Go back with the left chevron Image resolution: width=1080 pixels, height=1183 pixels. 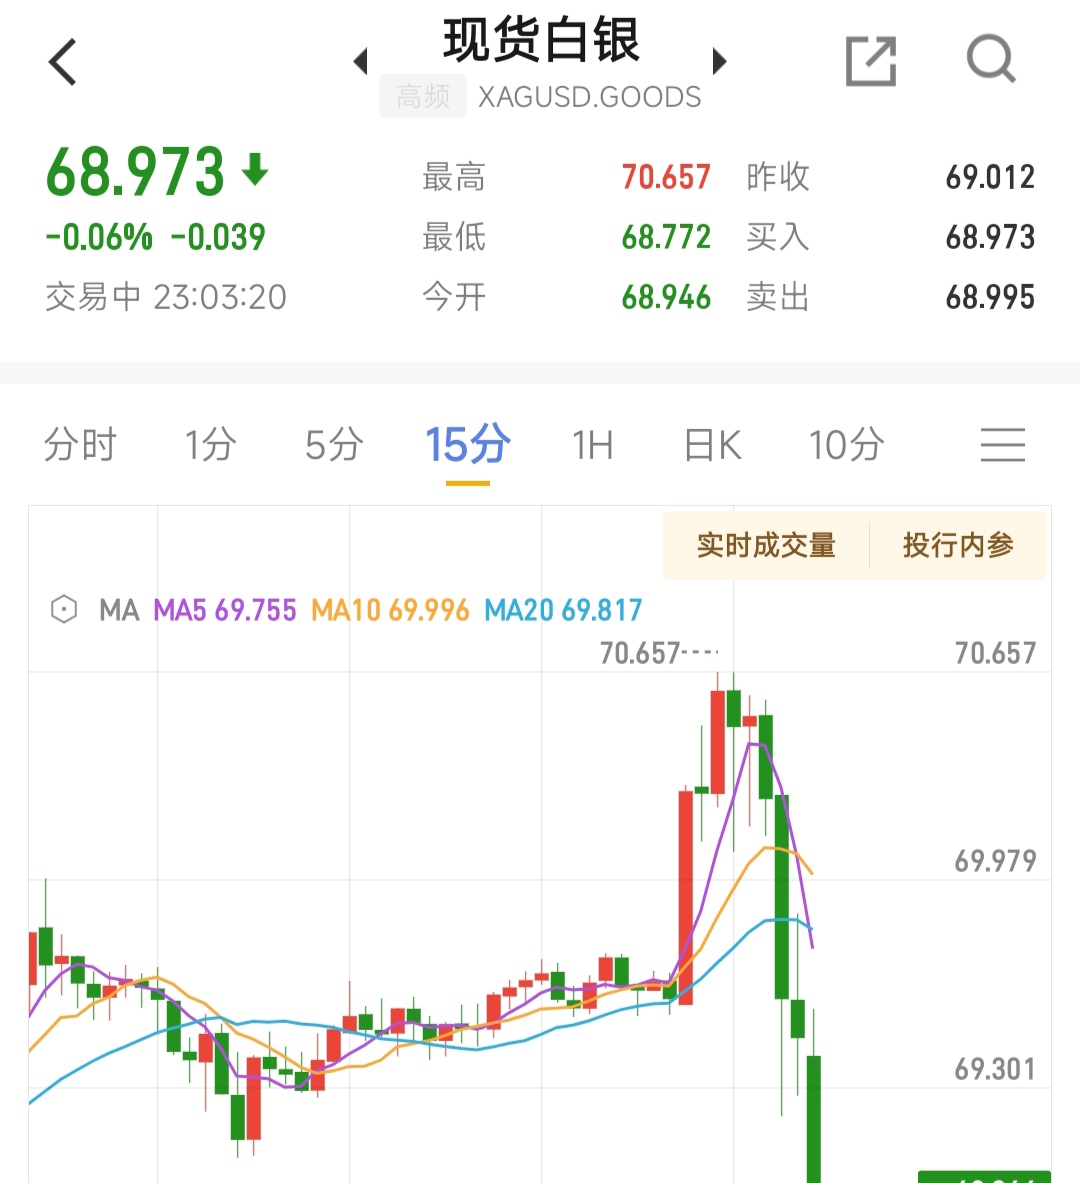63,62
